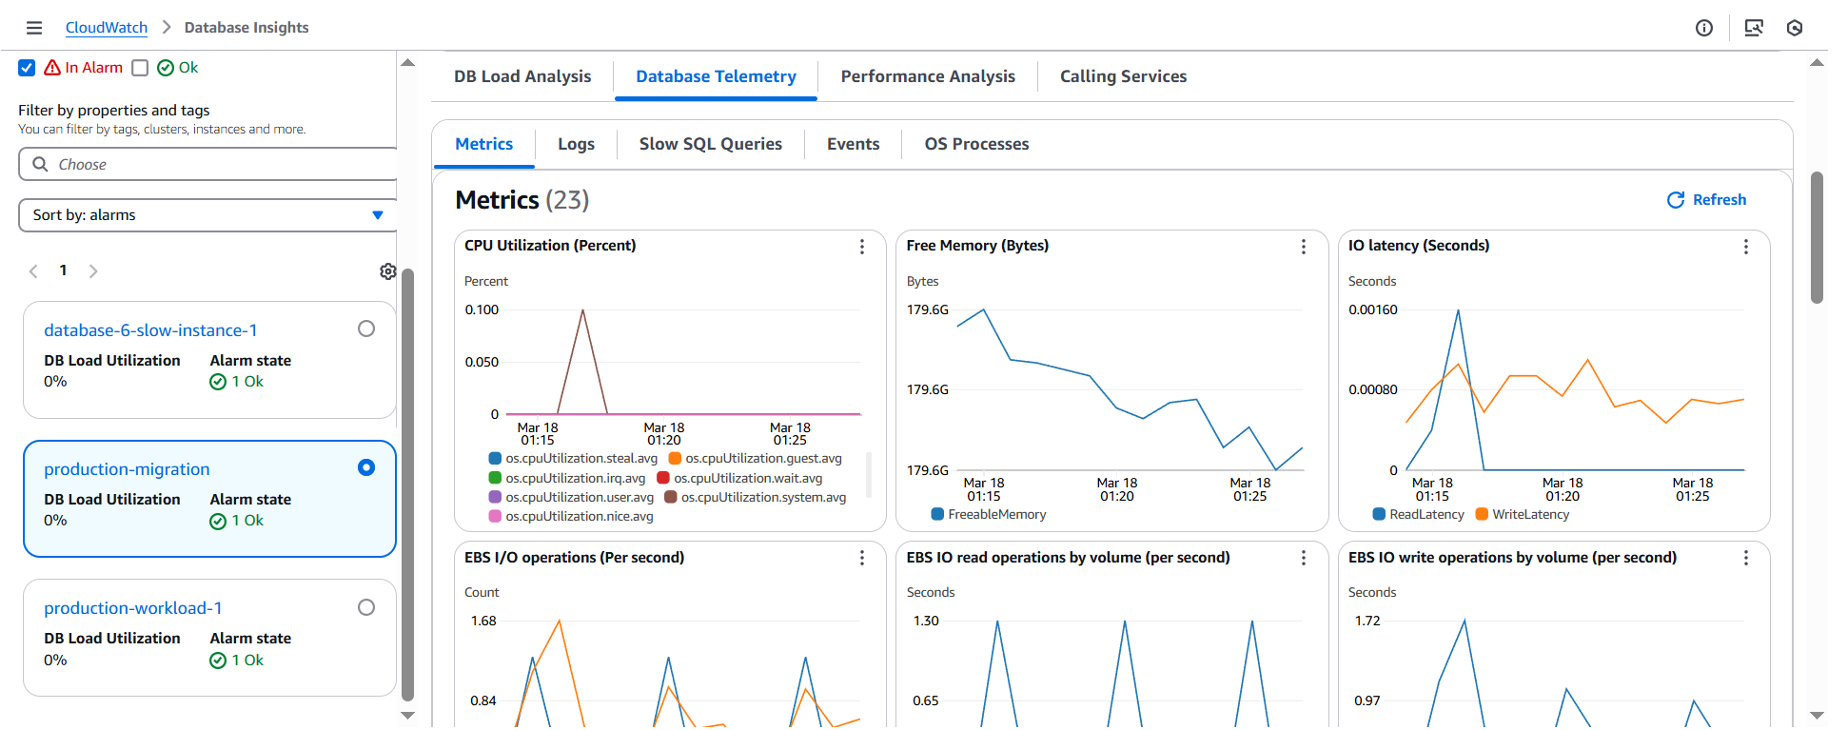This screenshot has height=730, width=1837.
Task: Switch to the DB Load Analysis tab
Action: point(522,77)
